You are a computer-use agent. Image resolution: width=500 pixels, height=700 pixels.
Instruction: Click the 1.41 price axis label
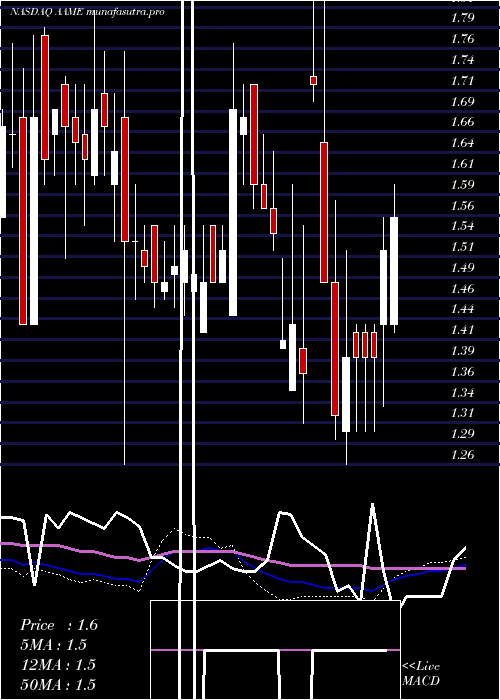pos(462,330)
